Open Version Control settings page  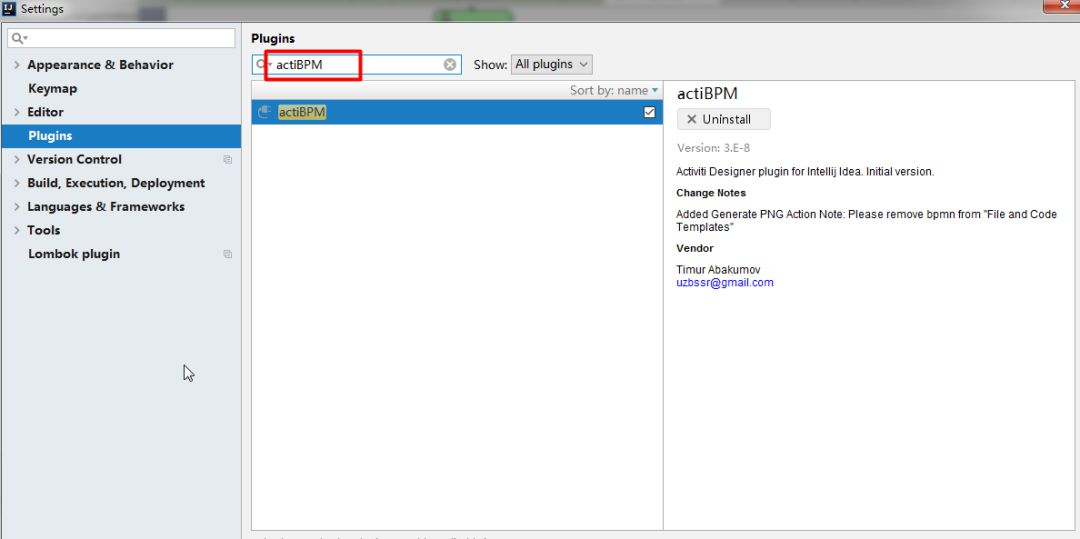point(74,160)
